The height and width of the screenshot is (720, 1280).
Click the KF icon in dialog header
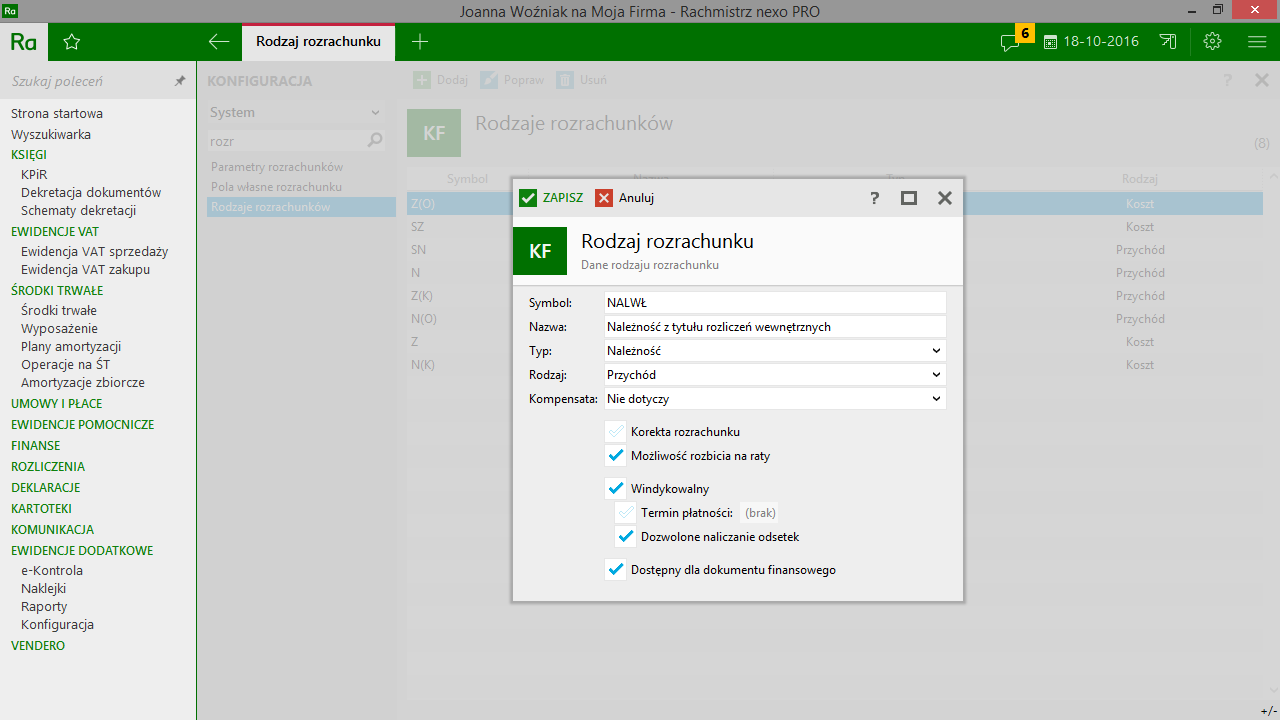tap(540, 251)
